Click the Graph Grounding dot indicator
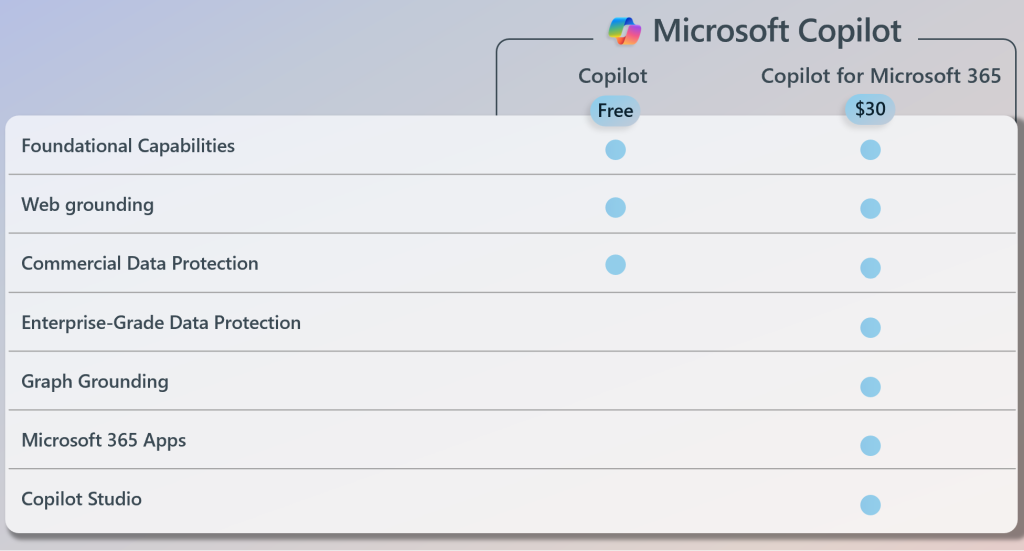 pyautogui.click(x=870, y=386)
